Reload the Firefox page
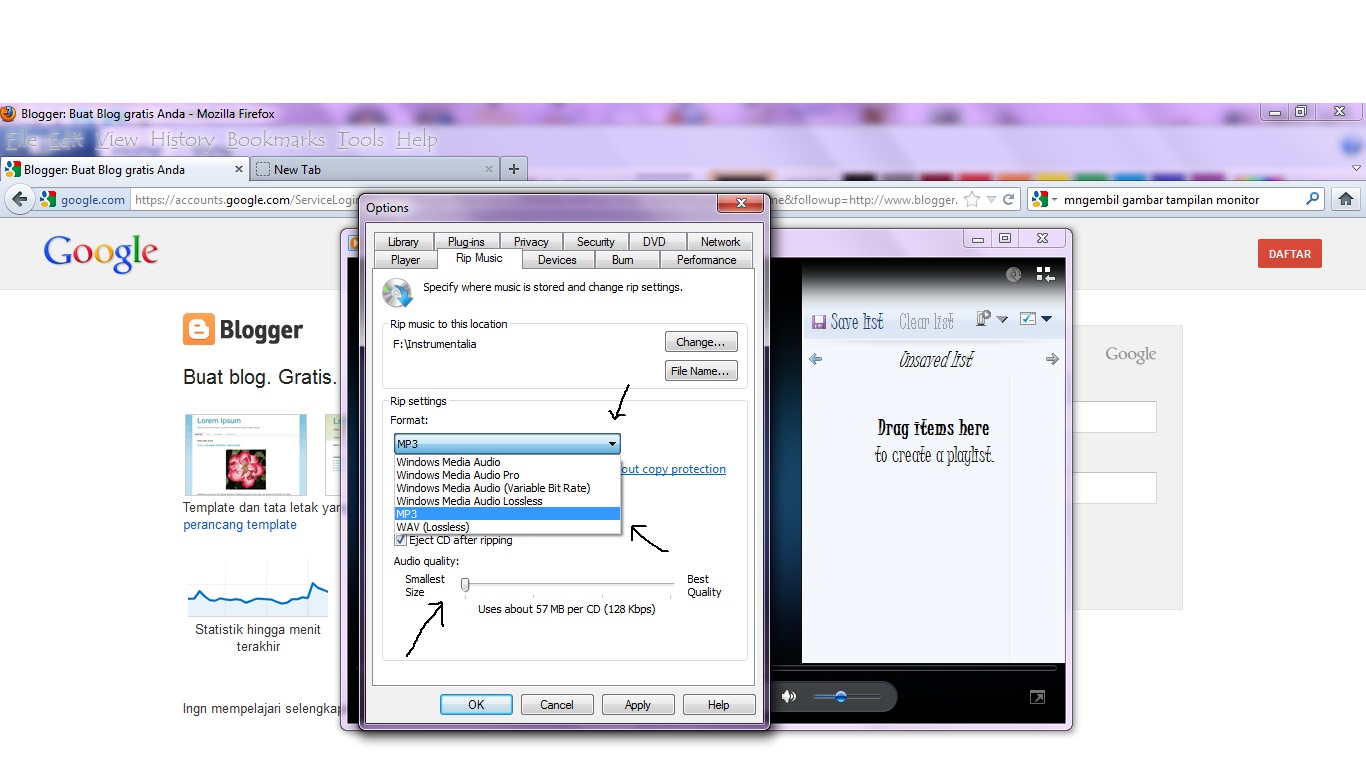Image resolution: width=1366 pixels, height=768 pixels. click(1009, 199)
